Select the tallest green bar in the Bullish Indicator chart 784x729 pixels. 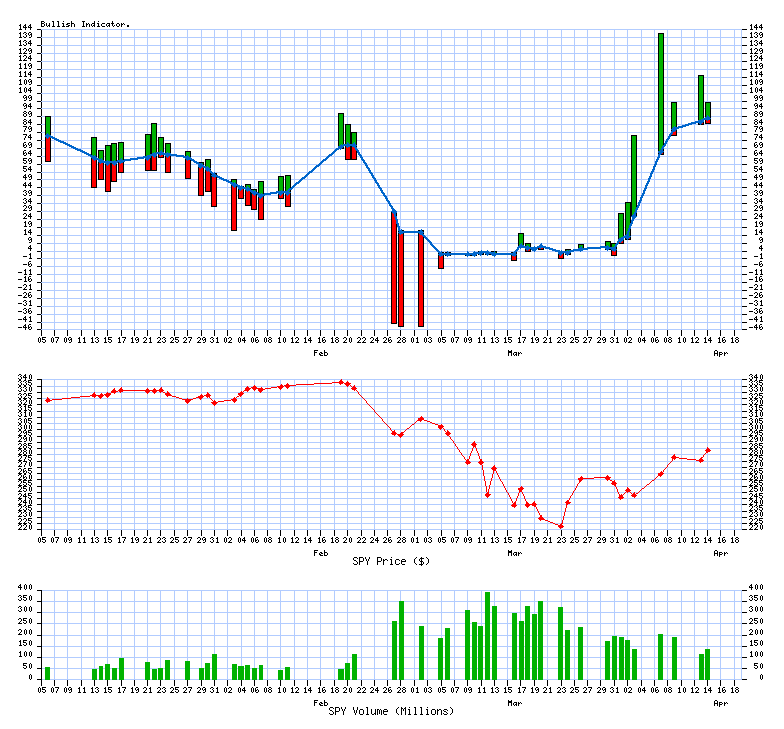click(x=661, y=90)
